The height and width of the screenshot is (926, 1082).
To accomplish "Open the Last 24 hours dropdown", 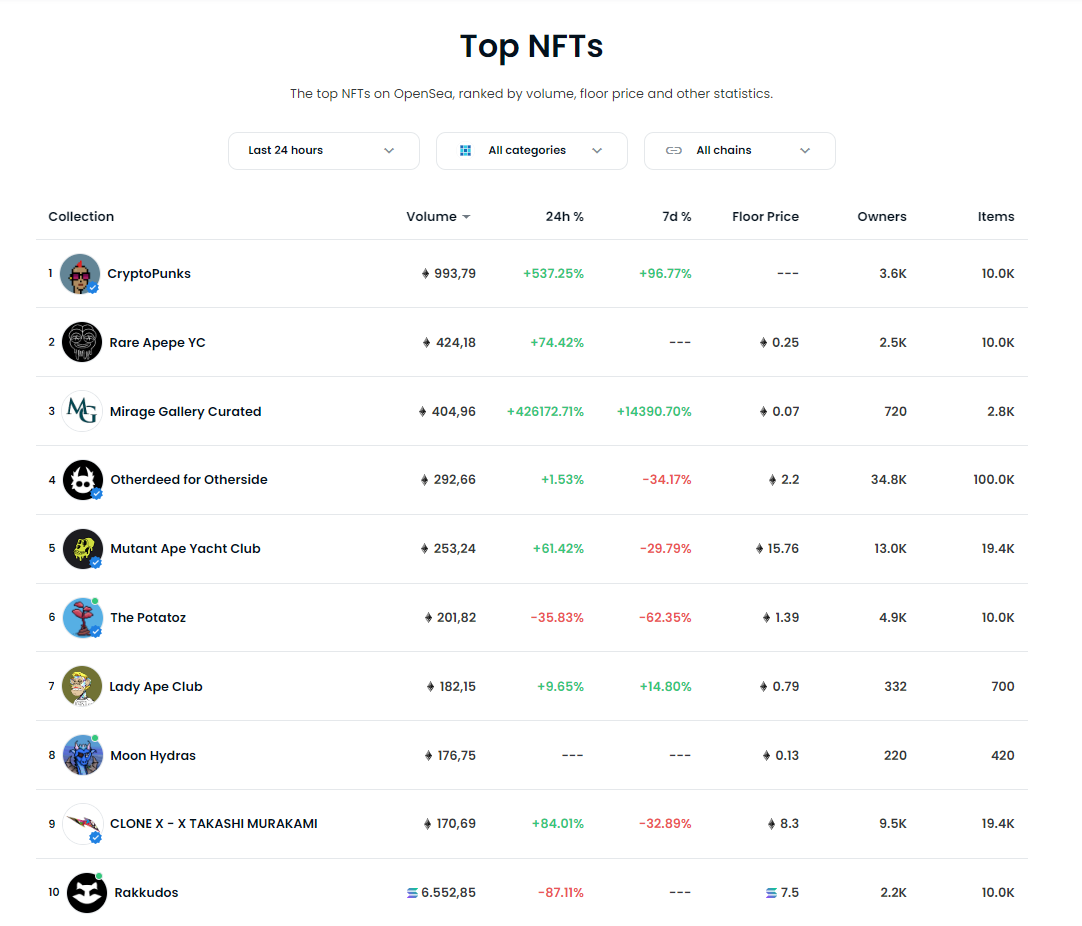I will tap(324, 150).
